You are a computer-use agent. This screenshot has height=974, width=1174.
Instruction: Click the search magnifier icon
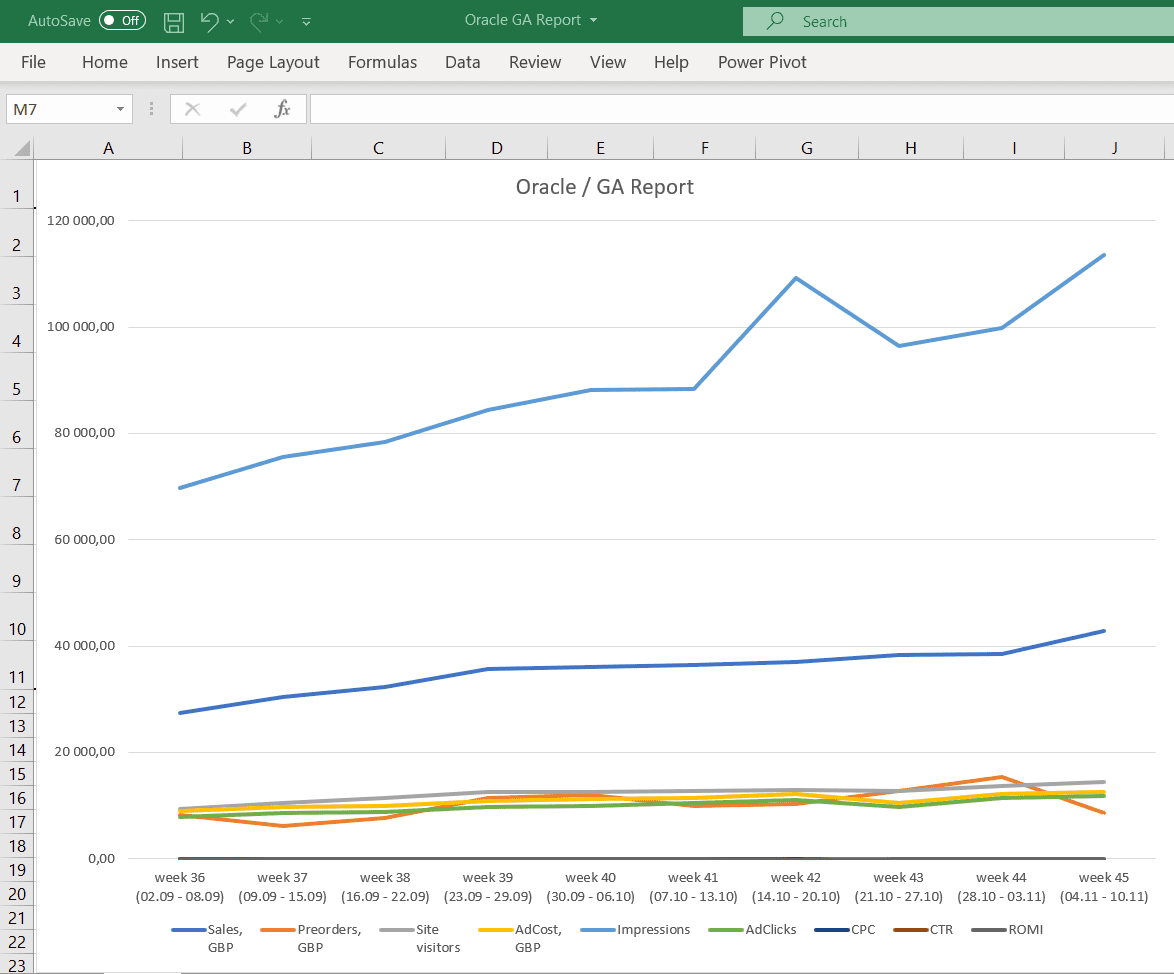click(x=775, y=21)
